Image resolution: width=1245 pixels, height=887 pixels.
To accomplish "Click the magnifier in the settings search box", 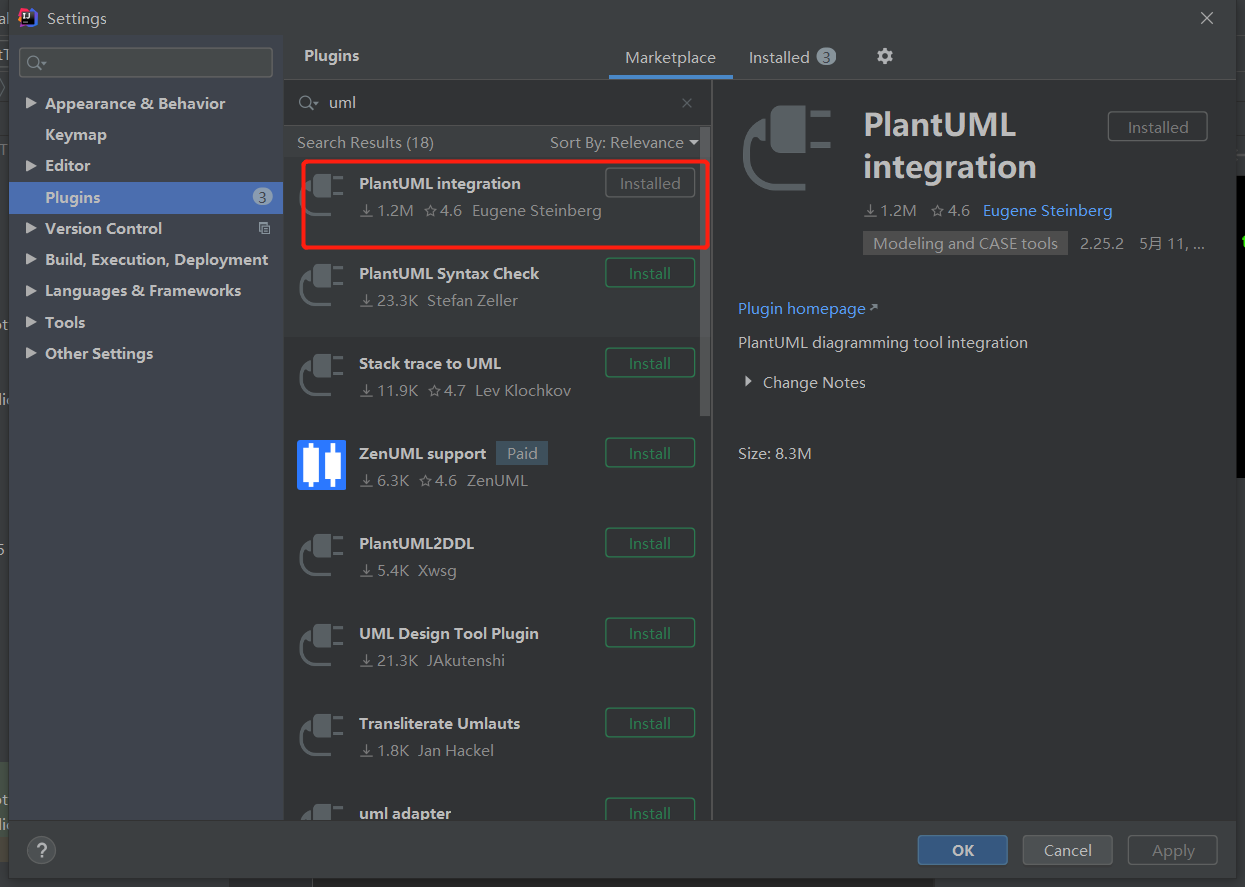I will click(x=33, y=62).
